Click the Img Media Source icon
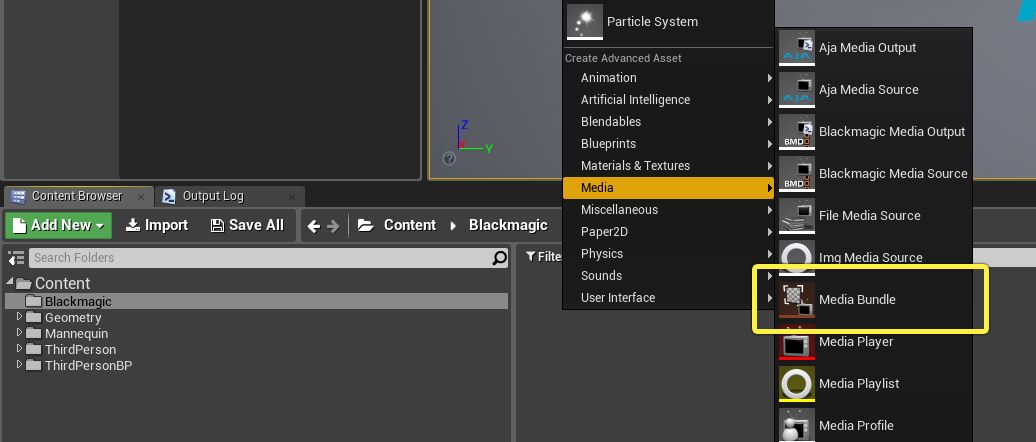1036x442 pixels. coord(797,258)
